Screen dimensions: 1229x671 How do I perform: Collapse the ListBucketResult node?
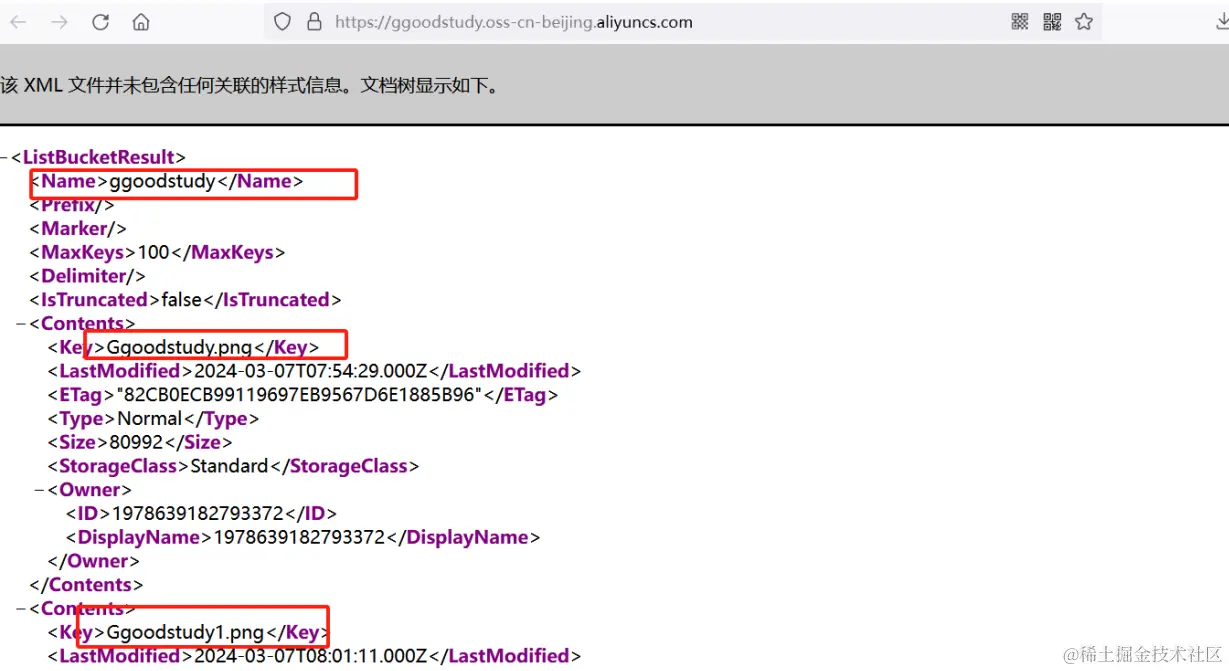4,158
